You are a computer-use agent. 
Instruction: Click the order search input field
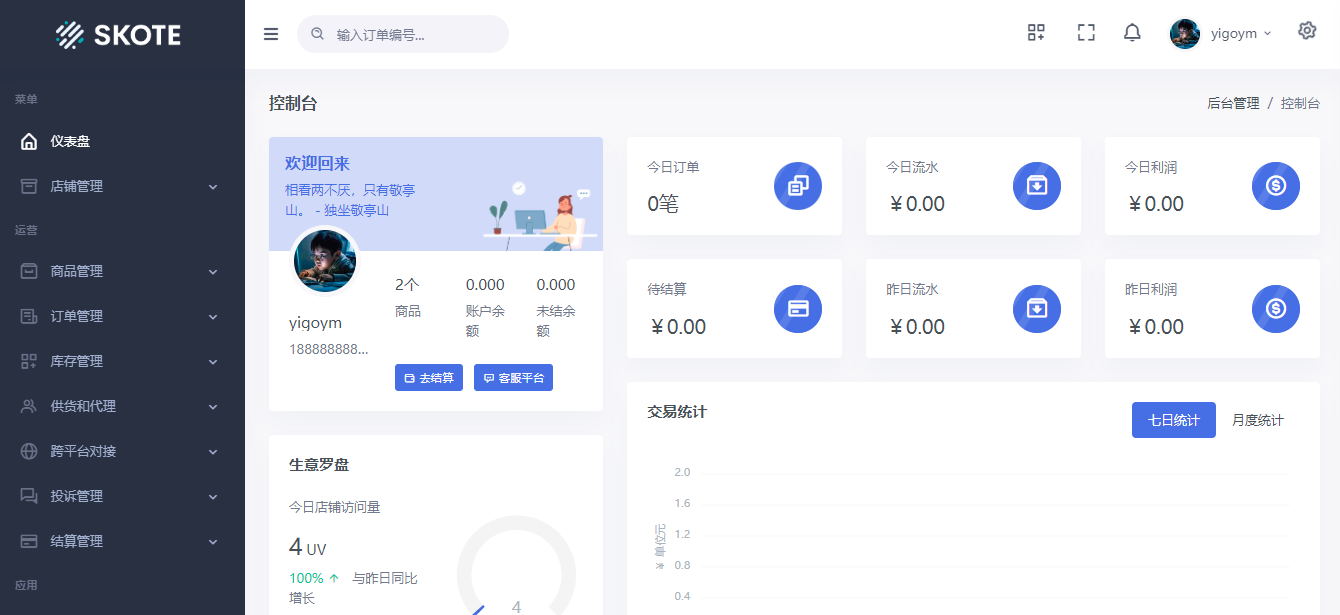click(403, 33)
